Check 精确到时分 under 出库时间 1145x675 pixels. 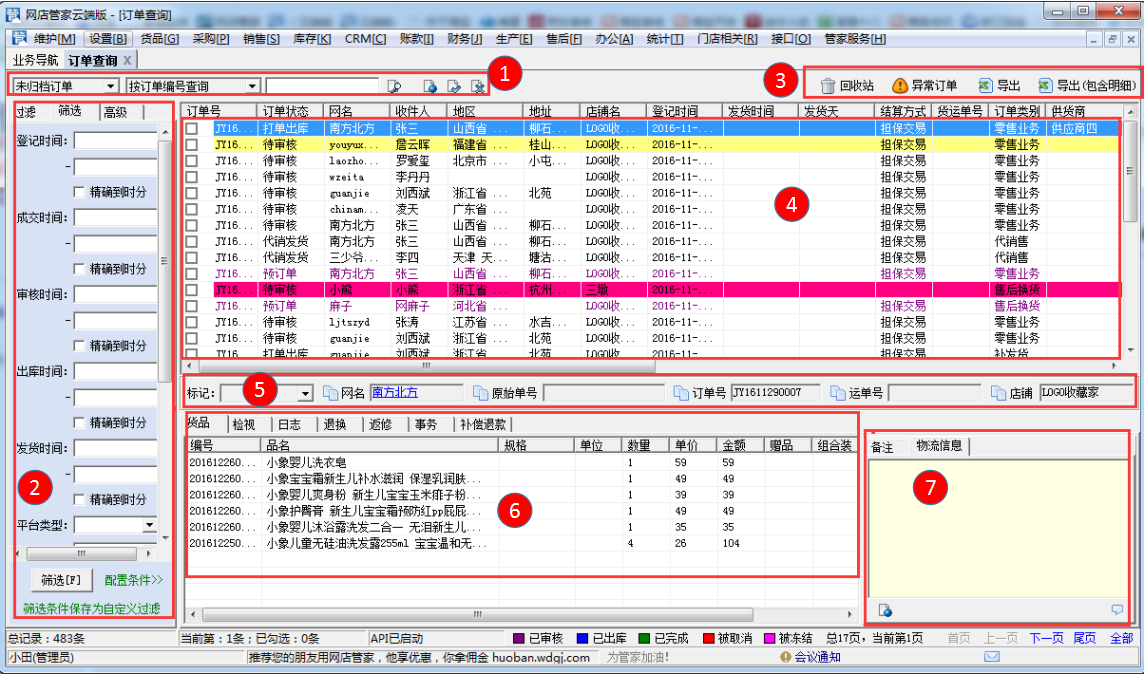pyautogui.click(x=80, y=423)
